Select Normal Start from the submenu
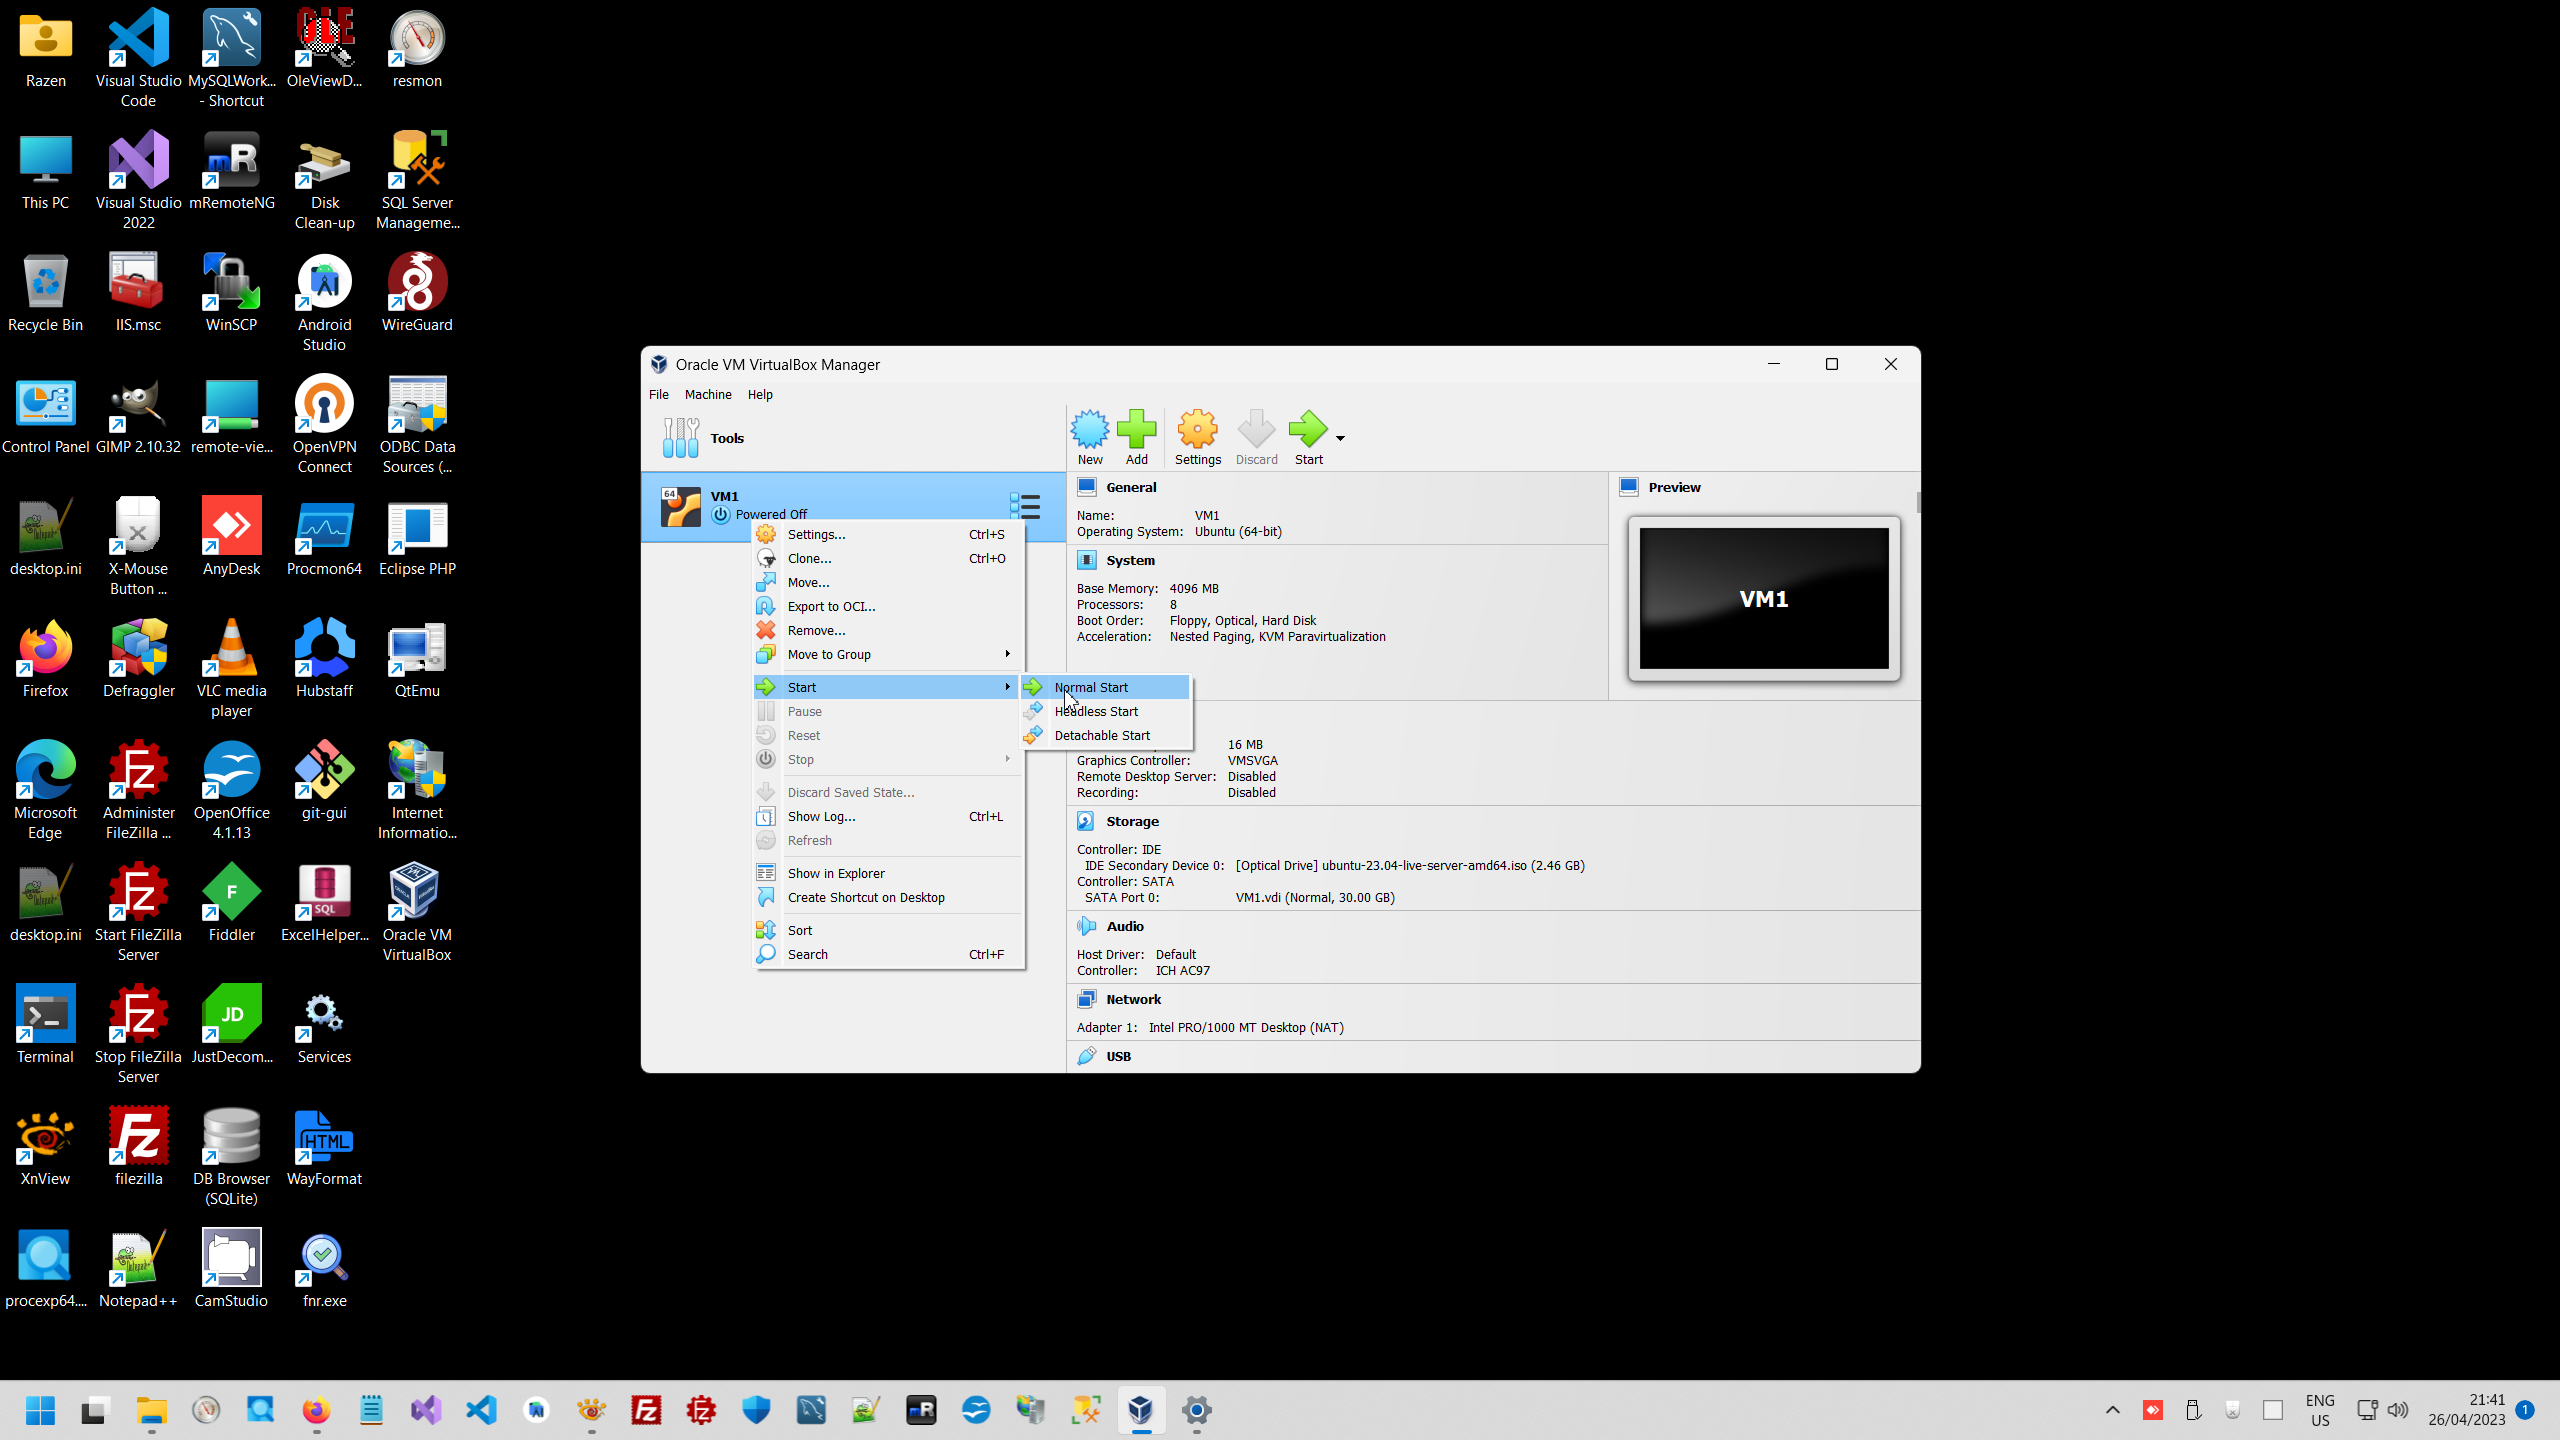The height and width of the screenshot is (1440, 2560). click(x=1091, y=687)
